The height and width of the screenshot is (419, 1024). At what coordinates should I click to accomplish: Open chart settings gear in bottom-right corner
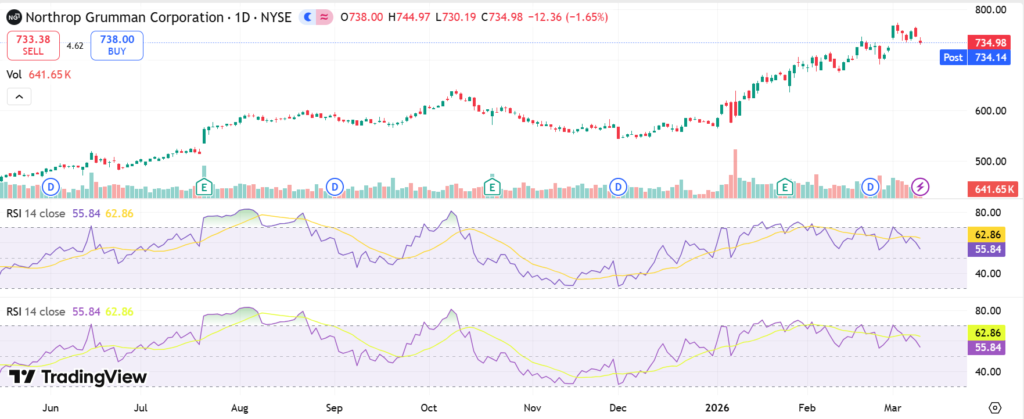tap(993, 408)
